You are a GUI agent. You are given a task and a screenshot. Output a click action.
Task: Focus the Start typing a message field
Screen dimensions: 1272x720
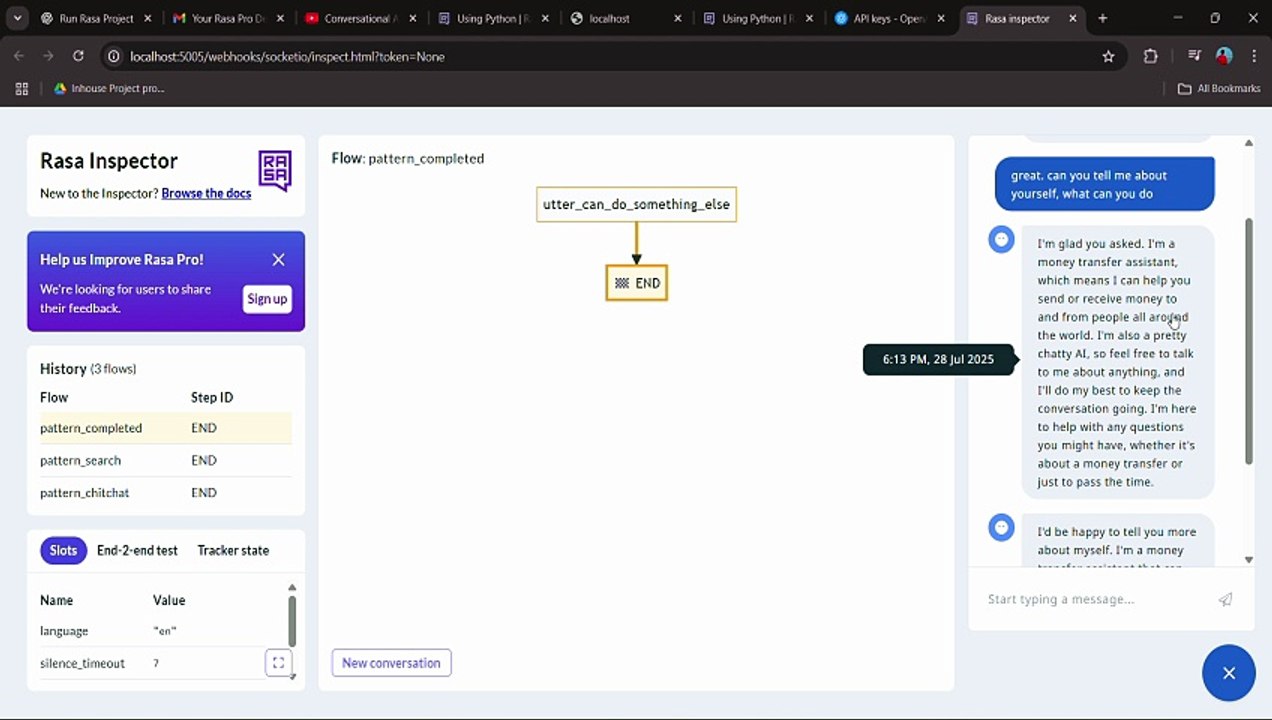[x=1095, y=599]
